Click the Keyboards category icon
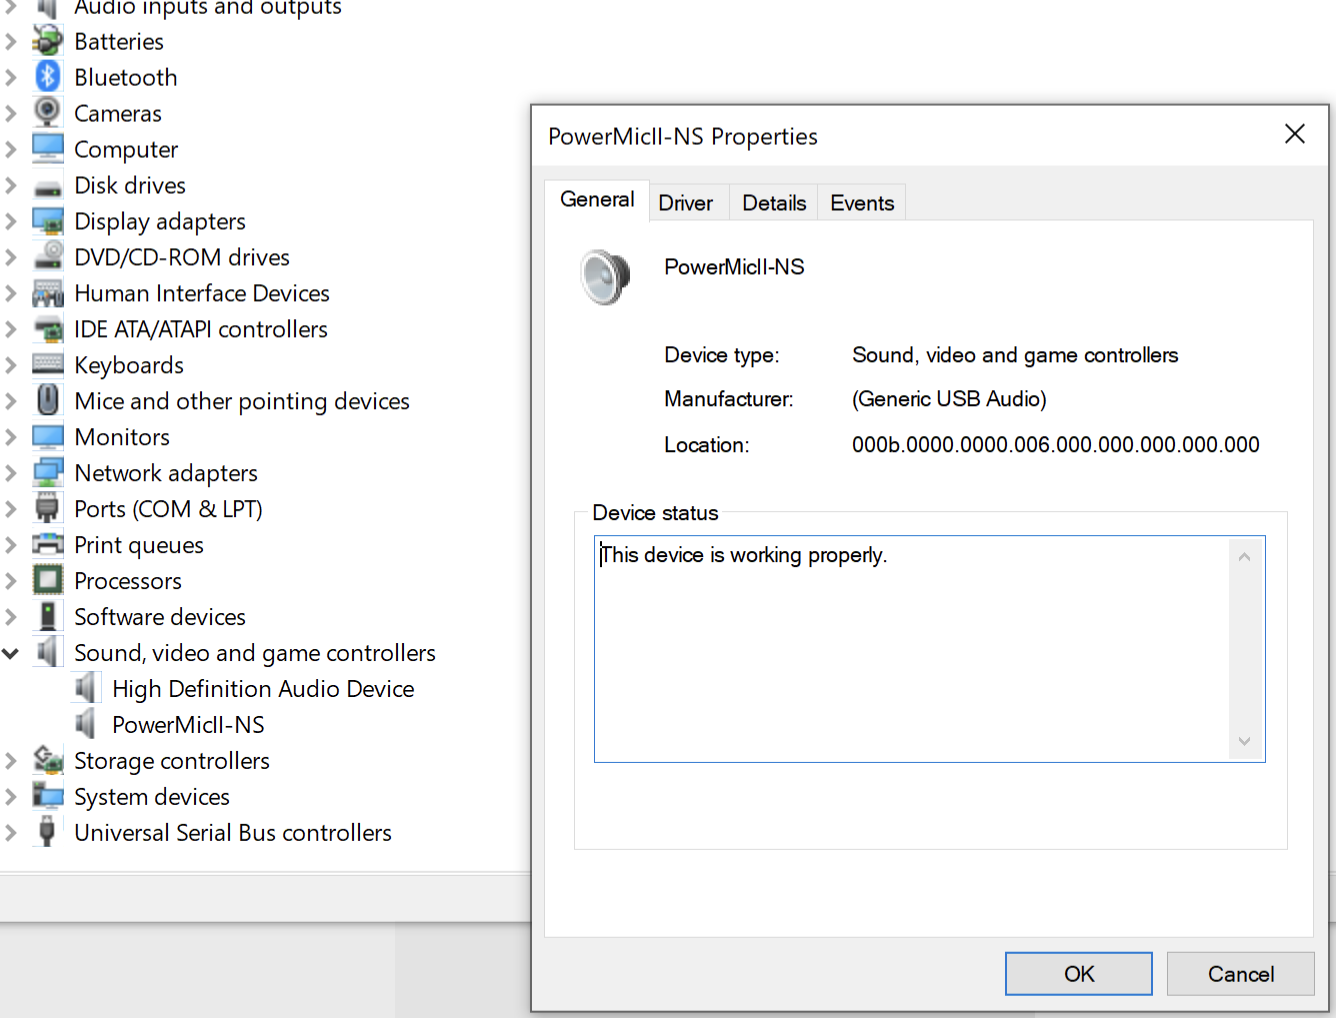The width and height of the screenshot is (1336, 1018). (47, 365)
